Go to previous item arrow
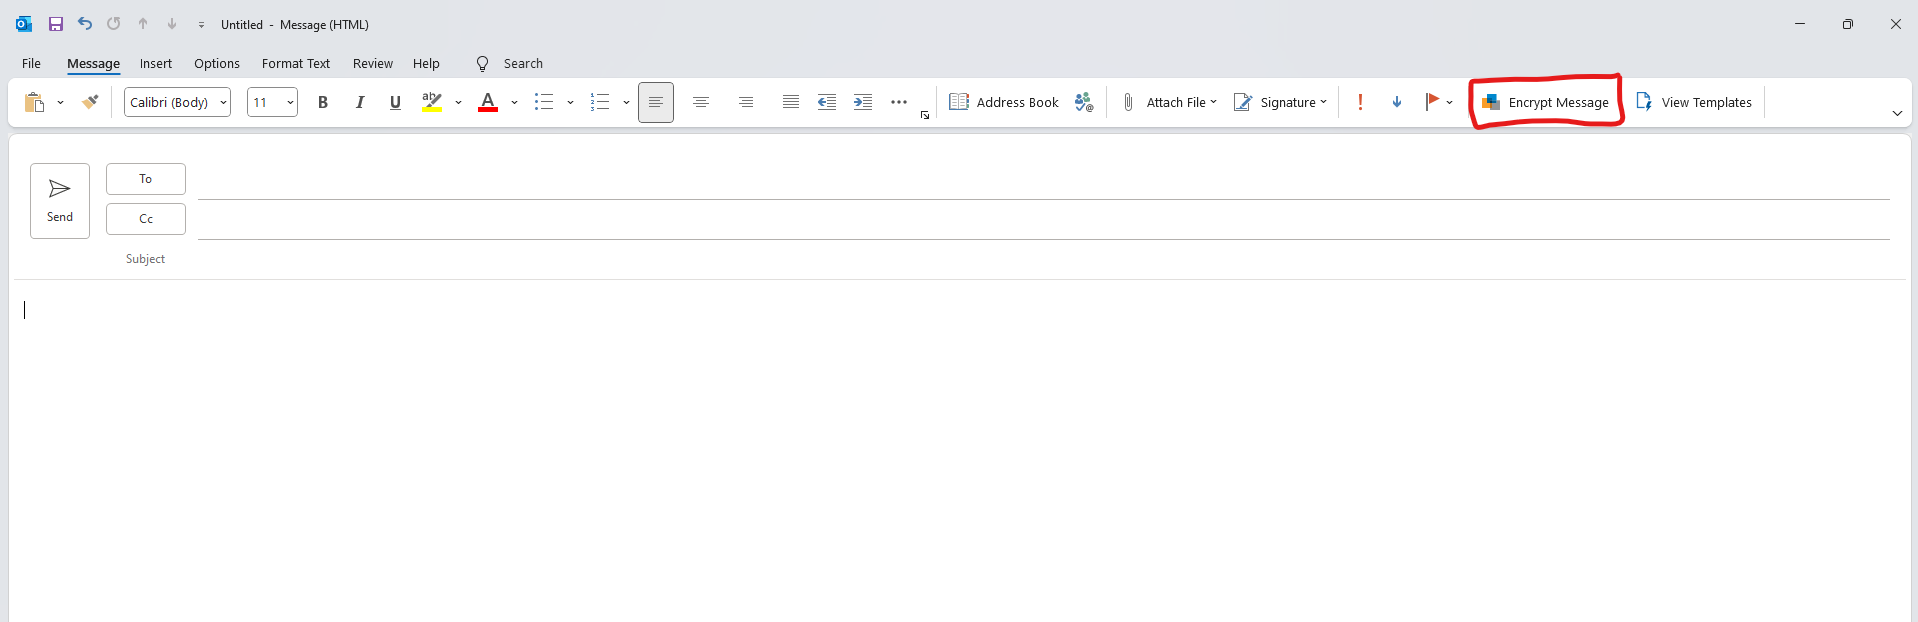 coord(143,24)
